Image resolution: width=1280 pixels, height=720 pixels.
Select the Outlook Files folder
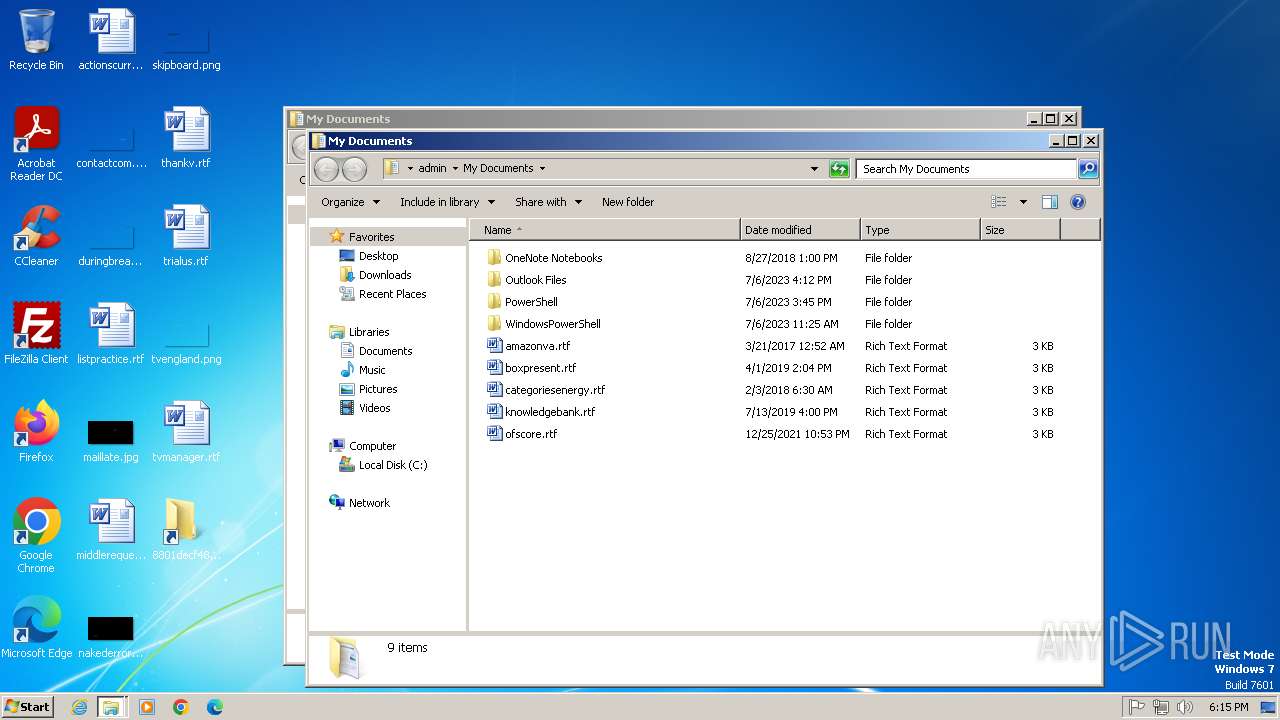point(526,280)
